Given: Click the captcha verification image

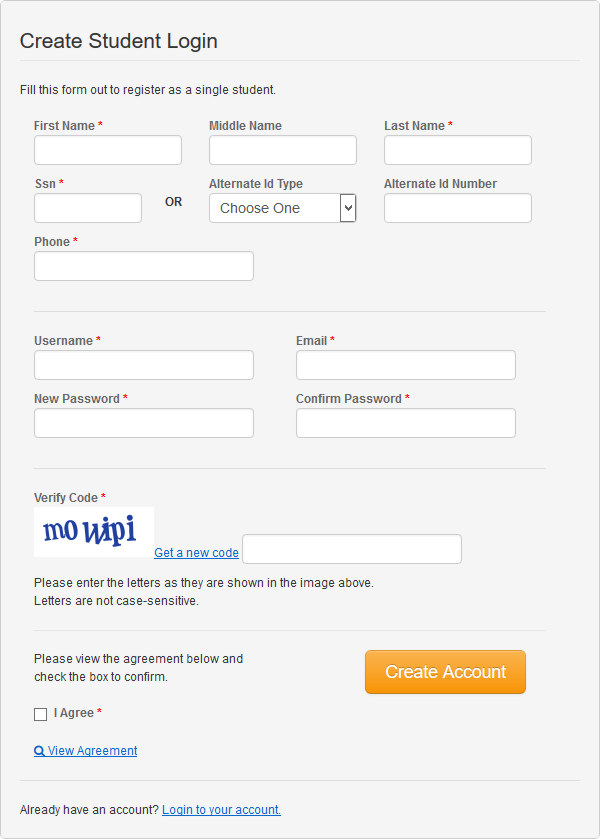Looking at the screenshot, I should point(94,532).
